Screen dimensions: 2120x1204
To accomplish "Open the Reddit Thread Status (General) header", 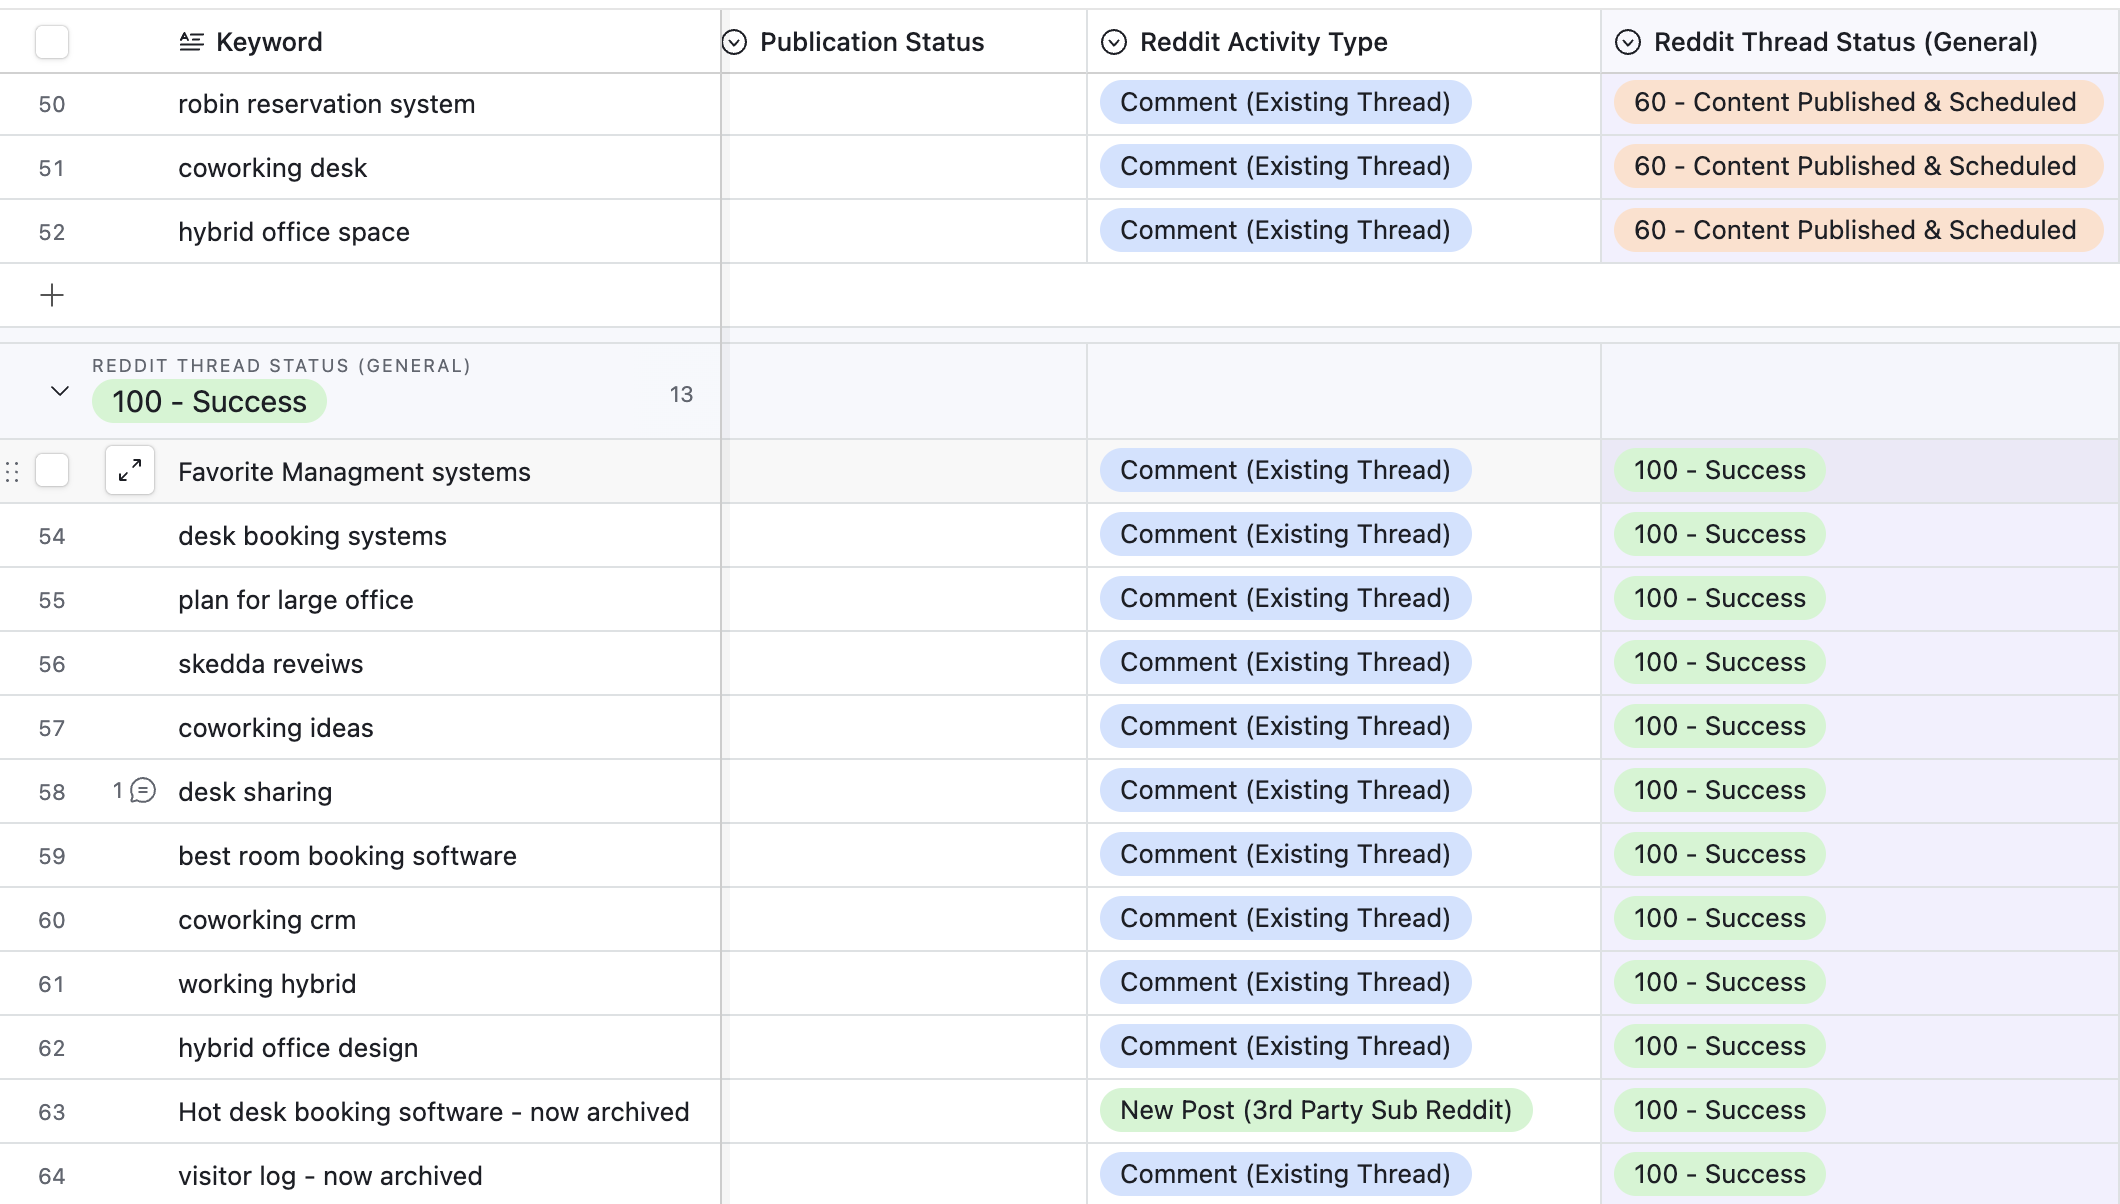I will [x=1845, y=42].
